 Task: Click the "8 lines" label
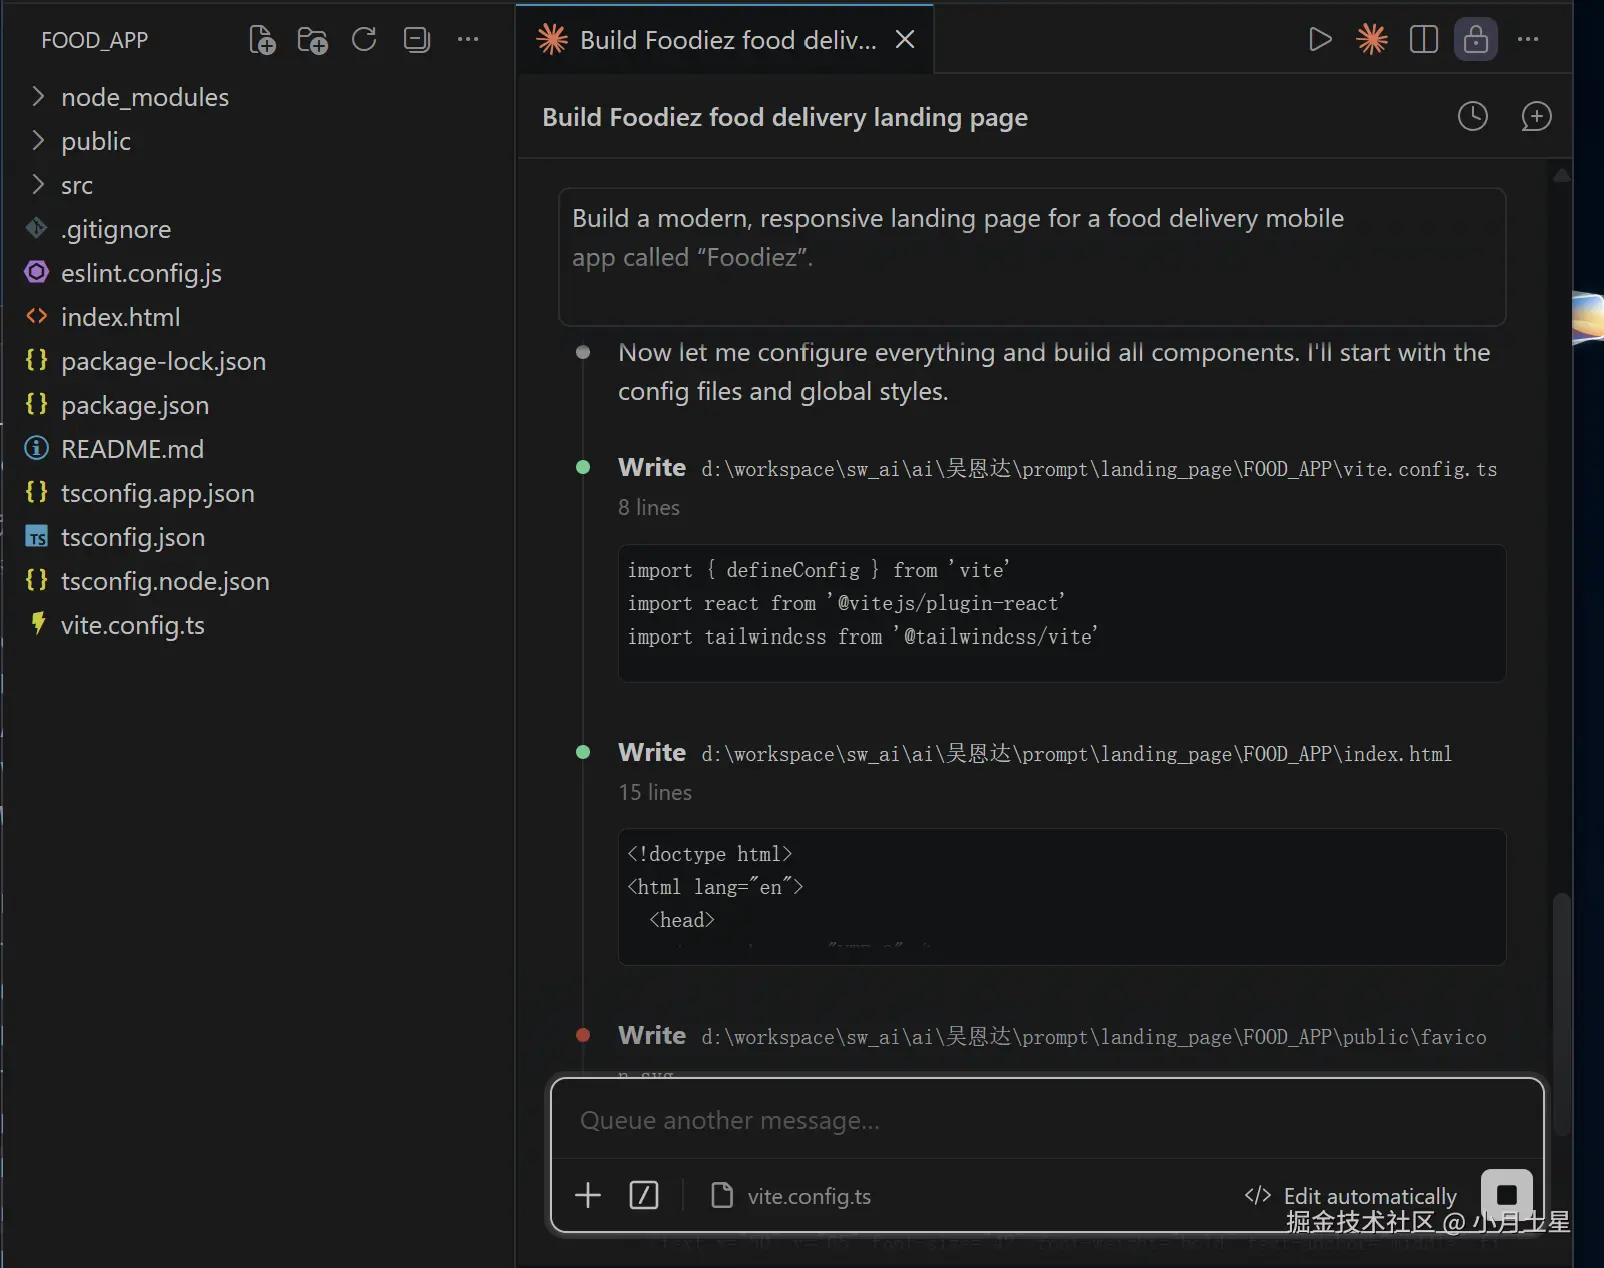pyautogui.click(x=649, y=508)
